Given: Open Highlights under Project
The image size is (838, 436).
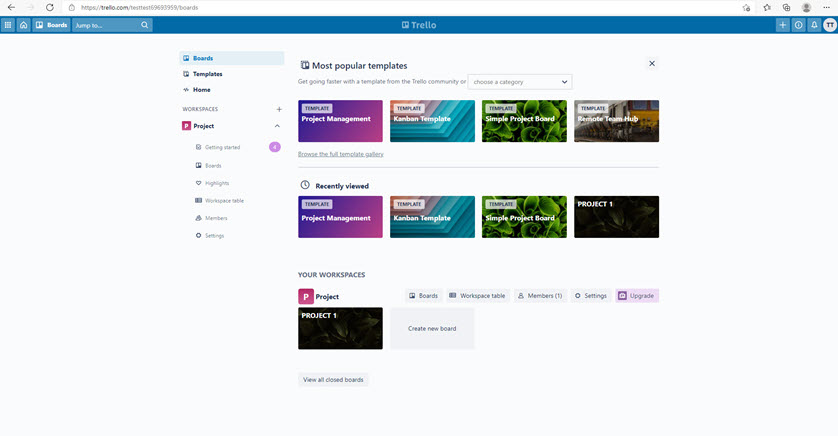Looking at the screenshot, I should tap(217, 183).
